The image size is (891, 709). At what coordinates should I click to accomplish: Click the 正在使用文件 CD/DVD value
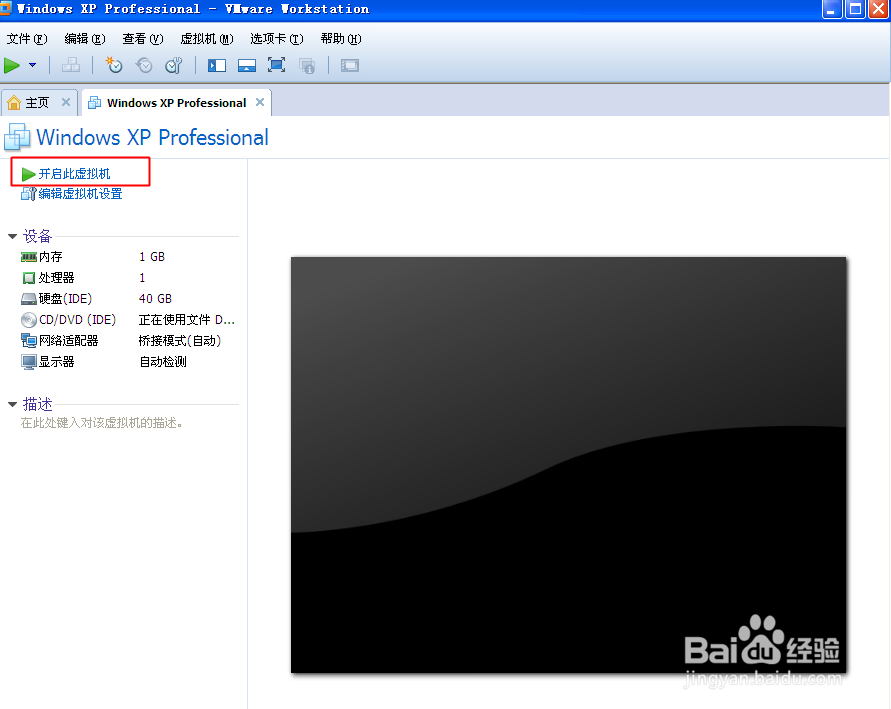click(186, 320)
